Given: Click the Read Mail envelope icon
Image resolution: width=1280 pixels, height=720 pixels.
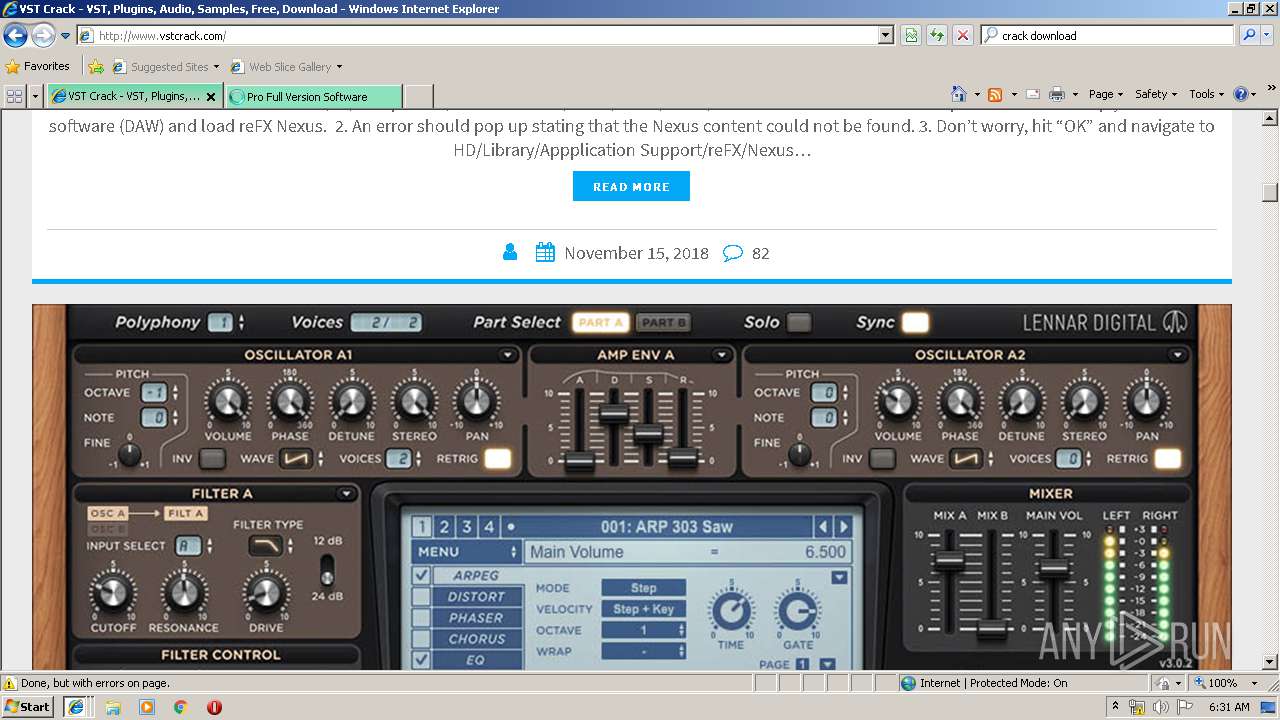Looking at the screenshot, I should [x=1033, y=94].
